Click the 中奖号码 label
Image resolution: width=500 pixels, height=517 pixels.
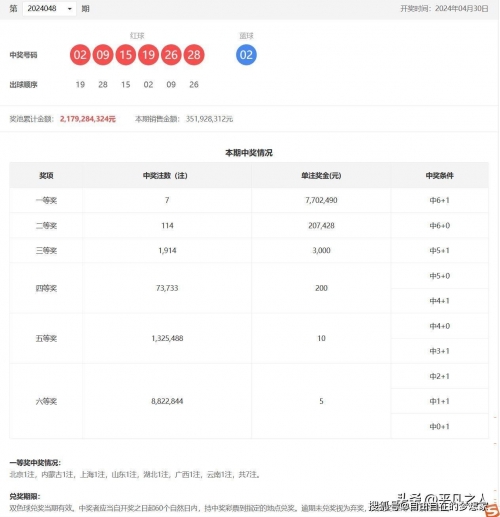(x=23, y=55)
